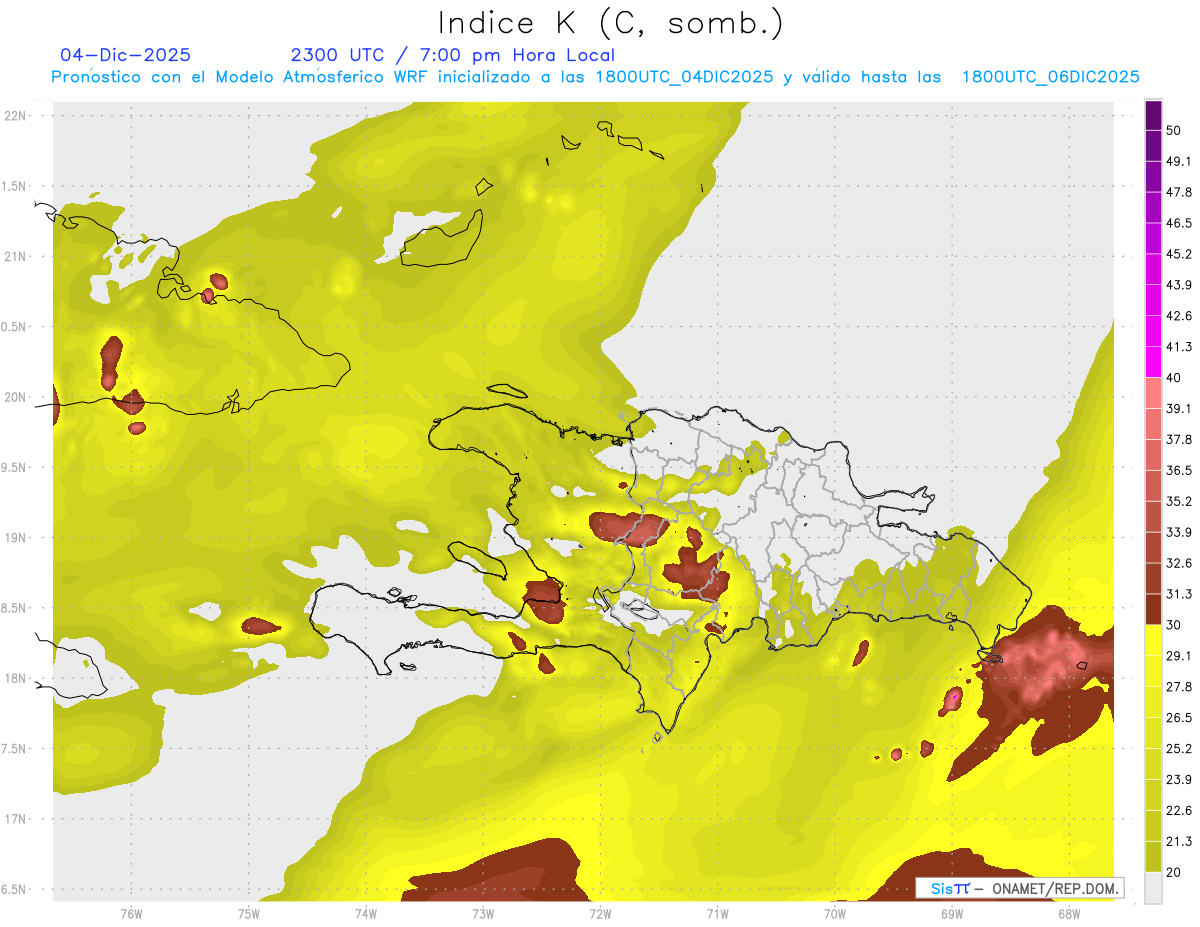
Task: Click the '25.2' legend value
Action: pos(1180,749)
